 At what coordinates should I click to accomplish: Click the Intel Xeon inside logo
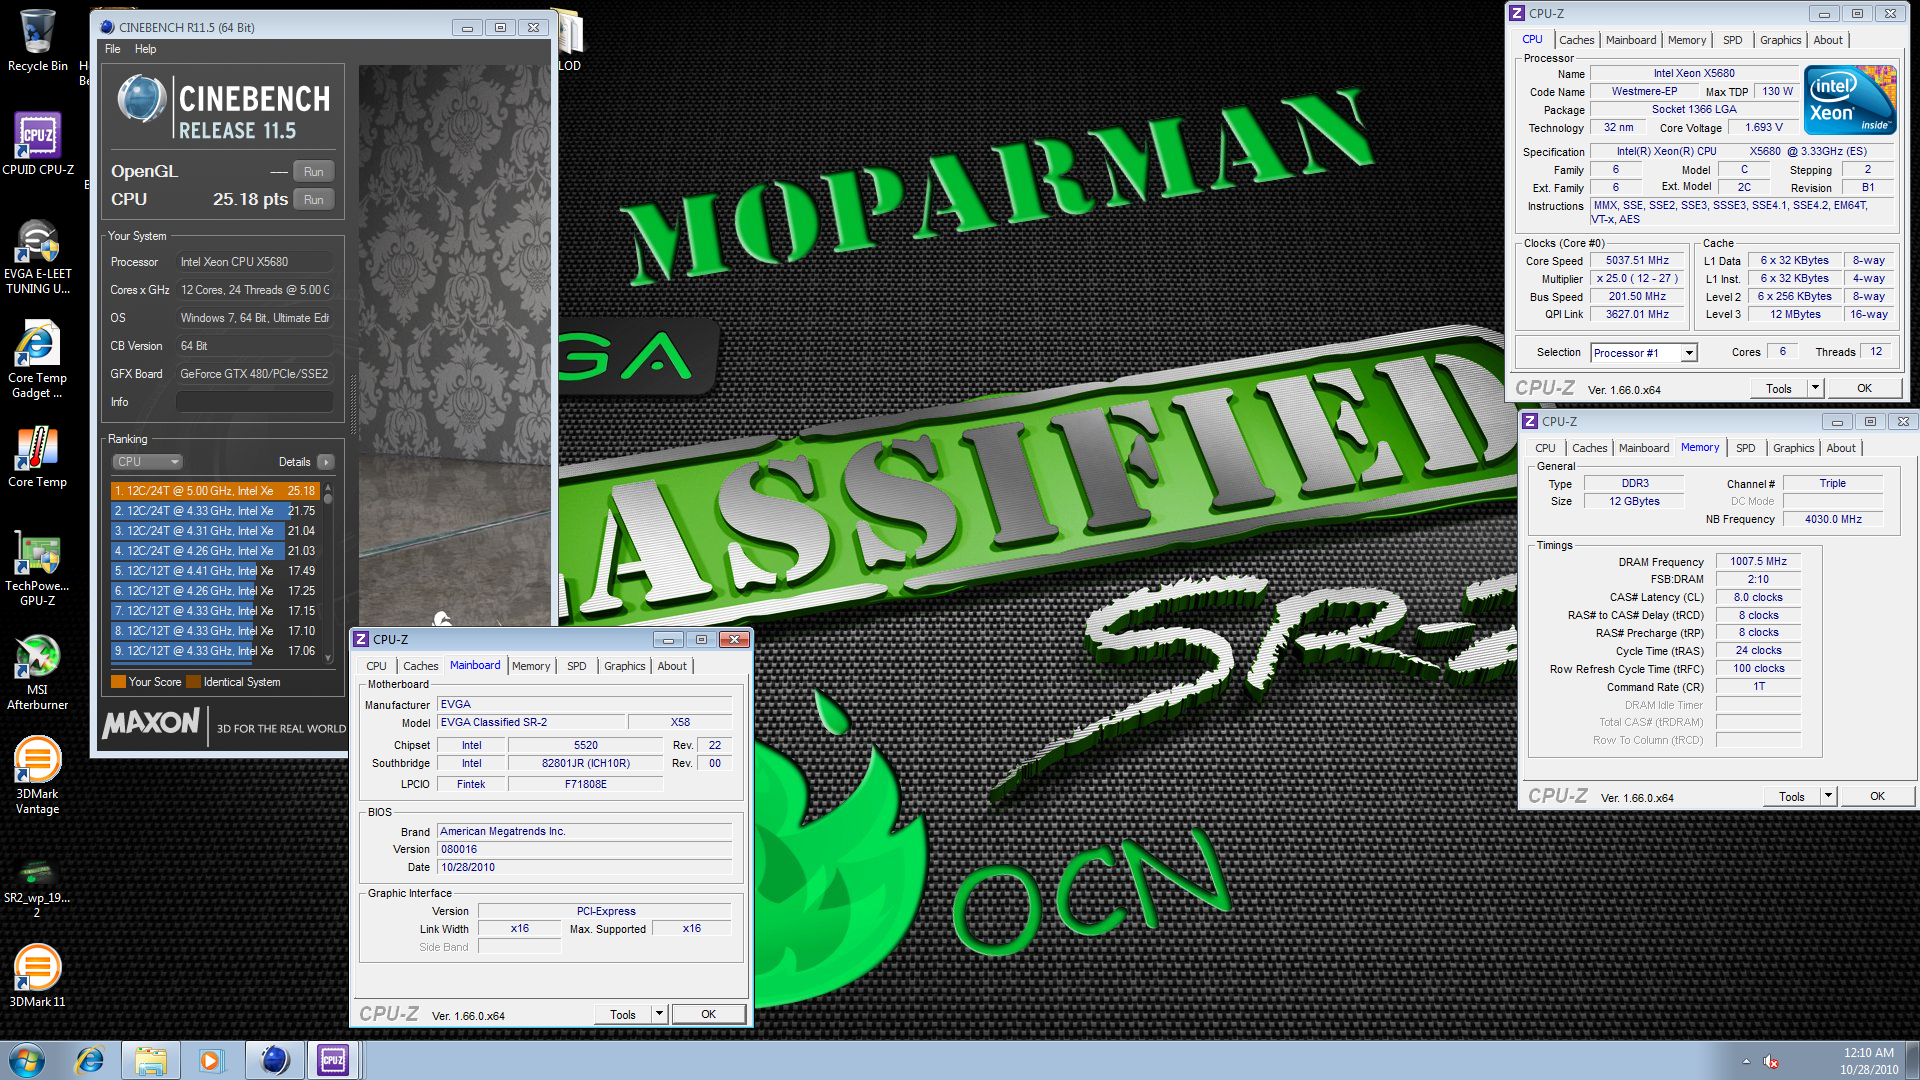[x=1850, y=100]
